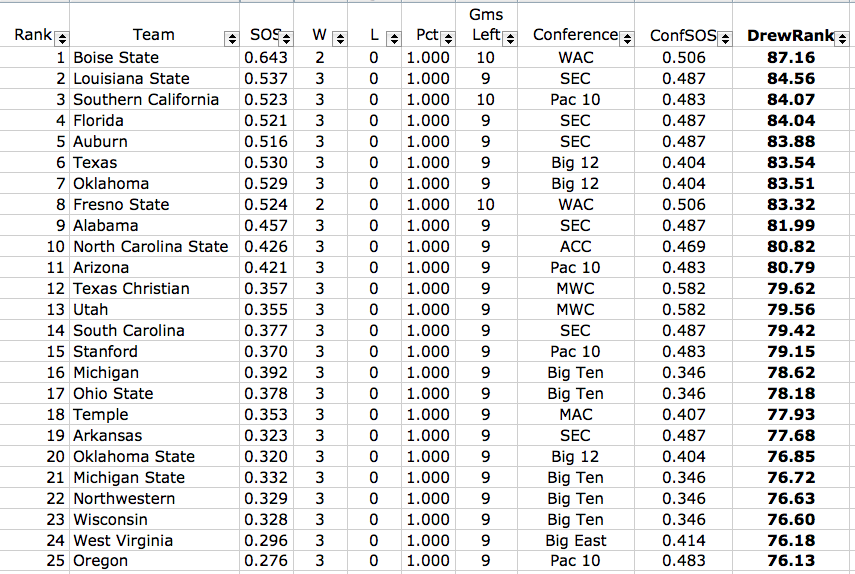Open the SOS column filter arrow
Viewport: 855px width, 574px height.
point(286,39)
